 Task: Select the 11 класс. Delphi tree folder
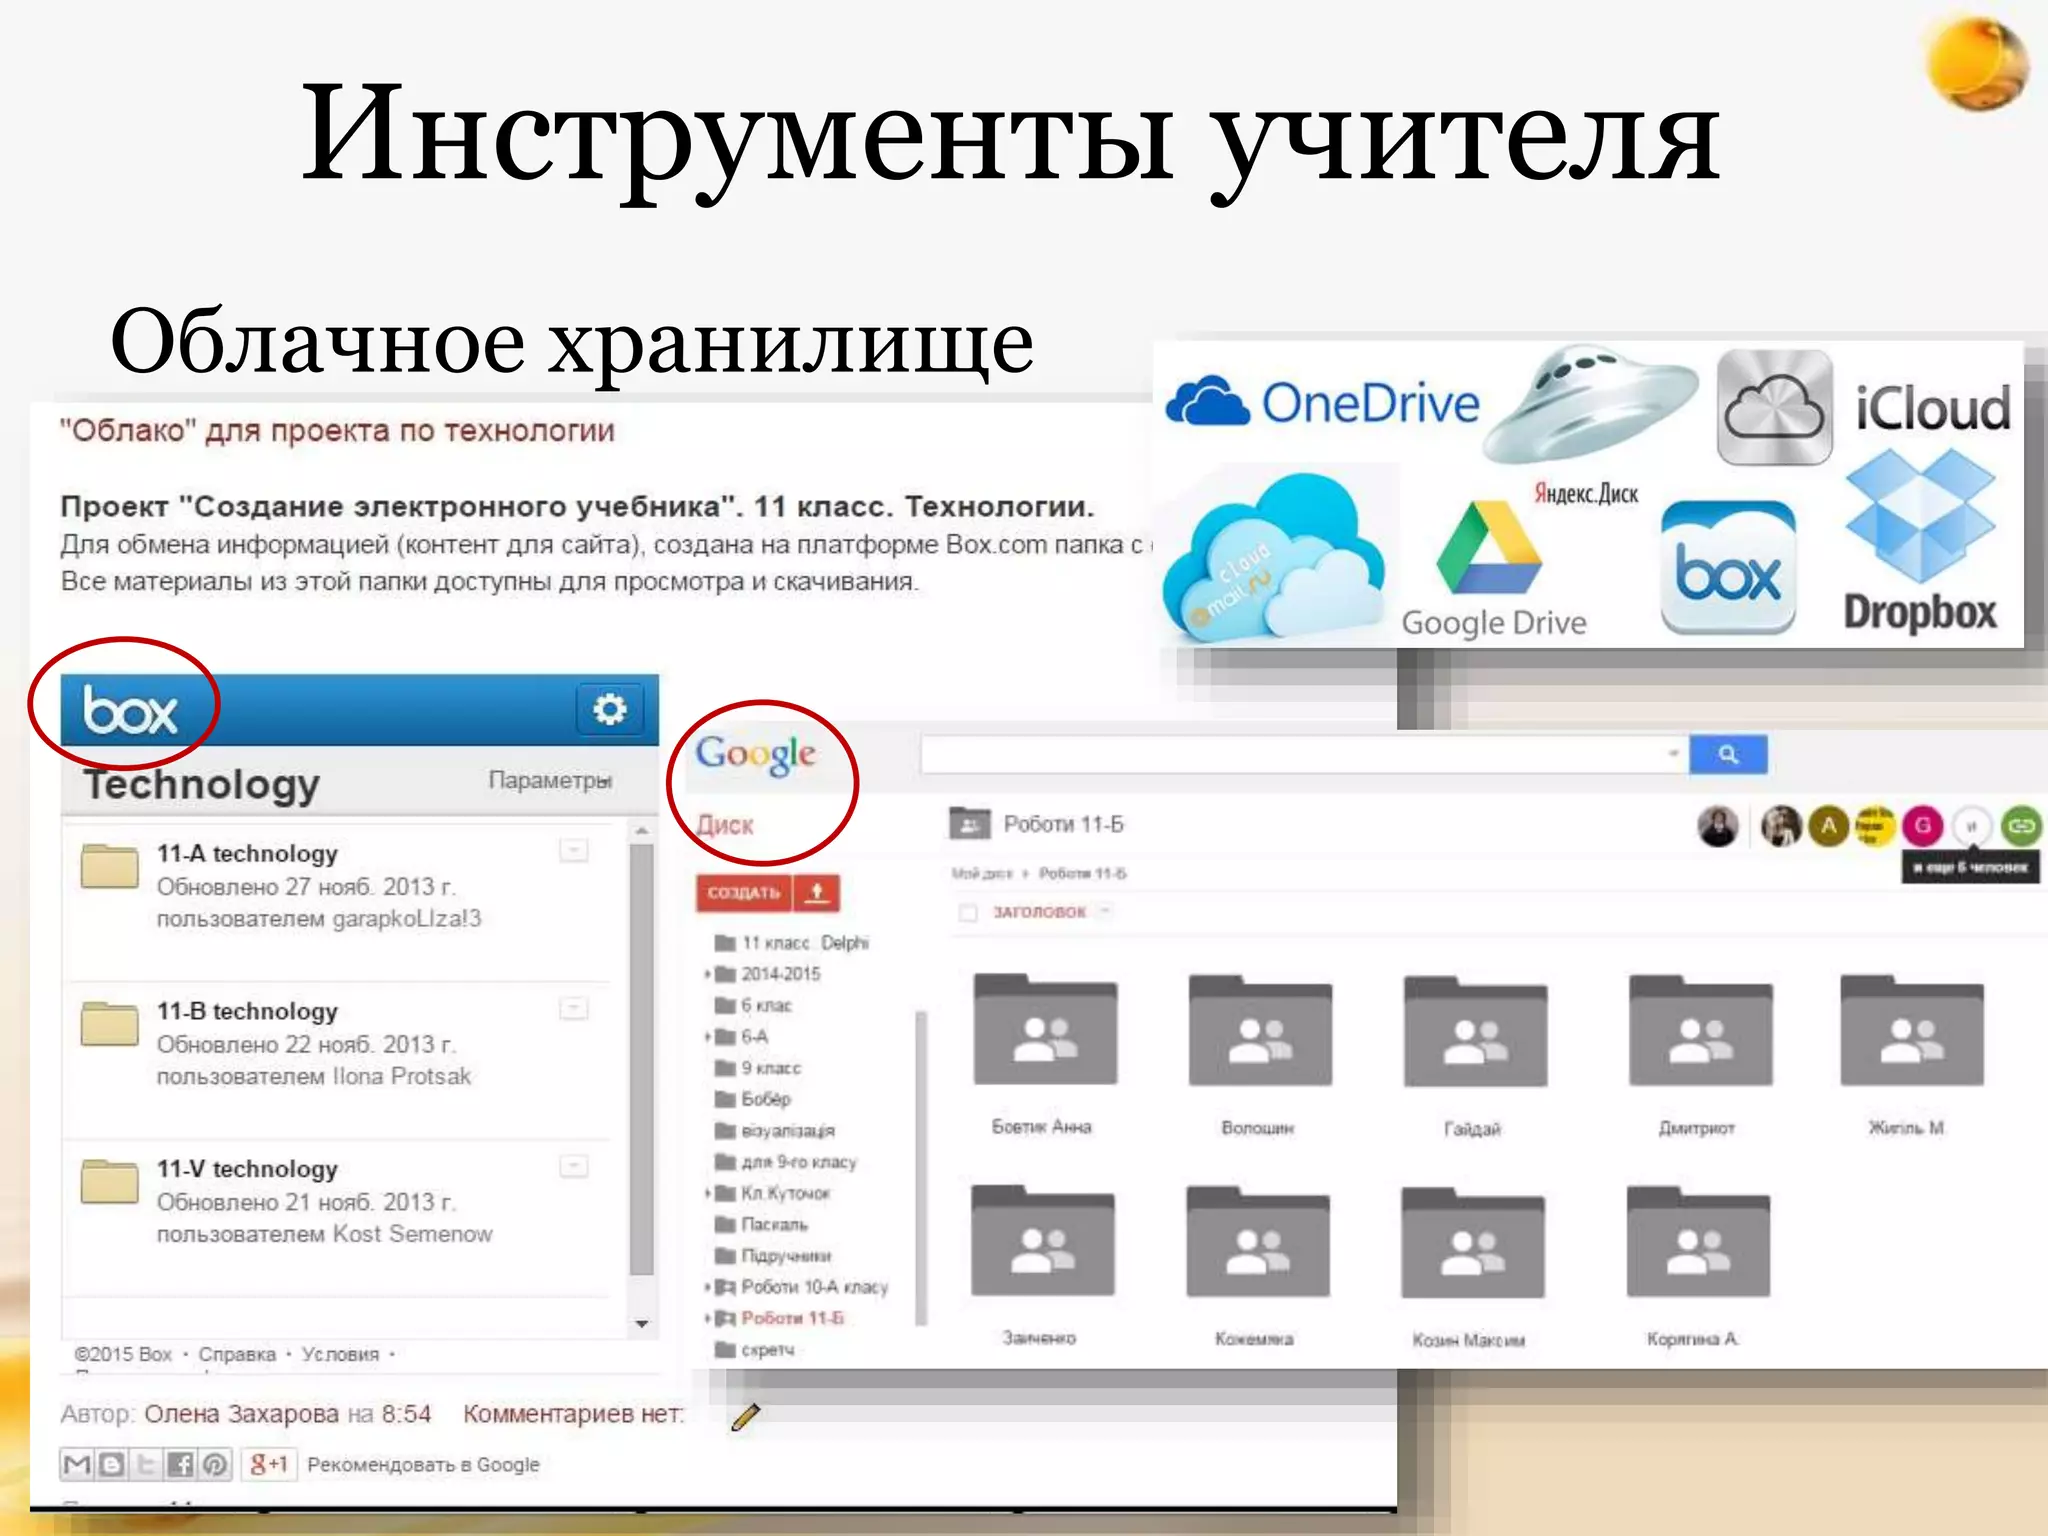(x=792, y=943)
